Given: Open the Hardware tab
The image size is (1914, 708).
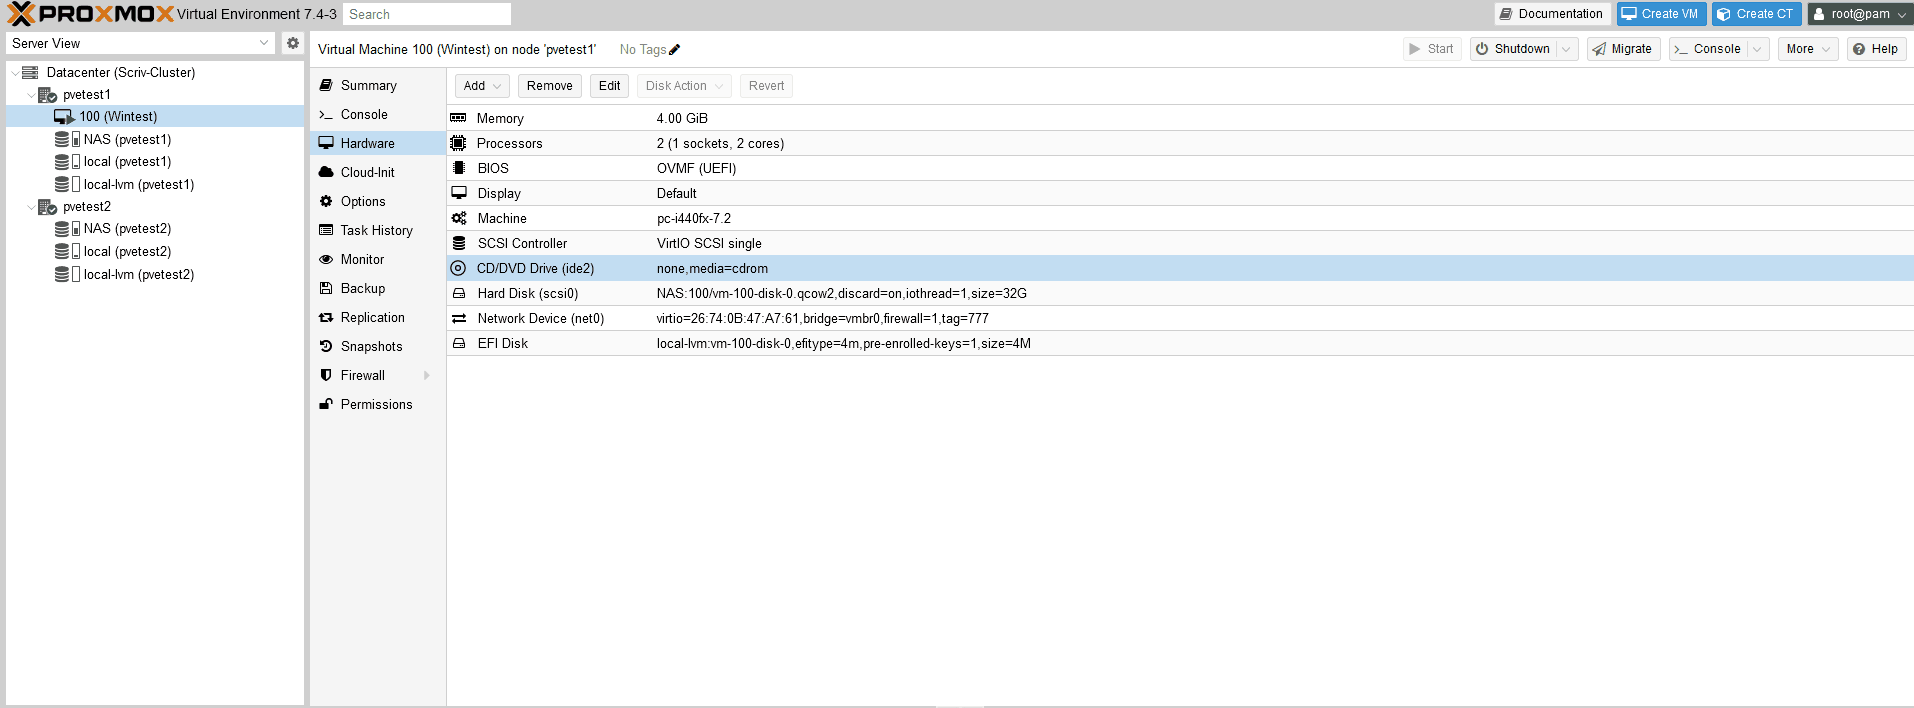Looking at the screenshot, I should 377,143.
